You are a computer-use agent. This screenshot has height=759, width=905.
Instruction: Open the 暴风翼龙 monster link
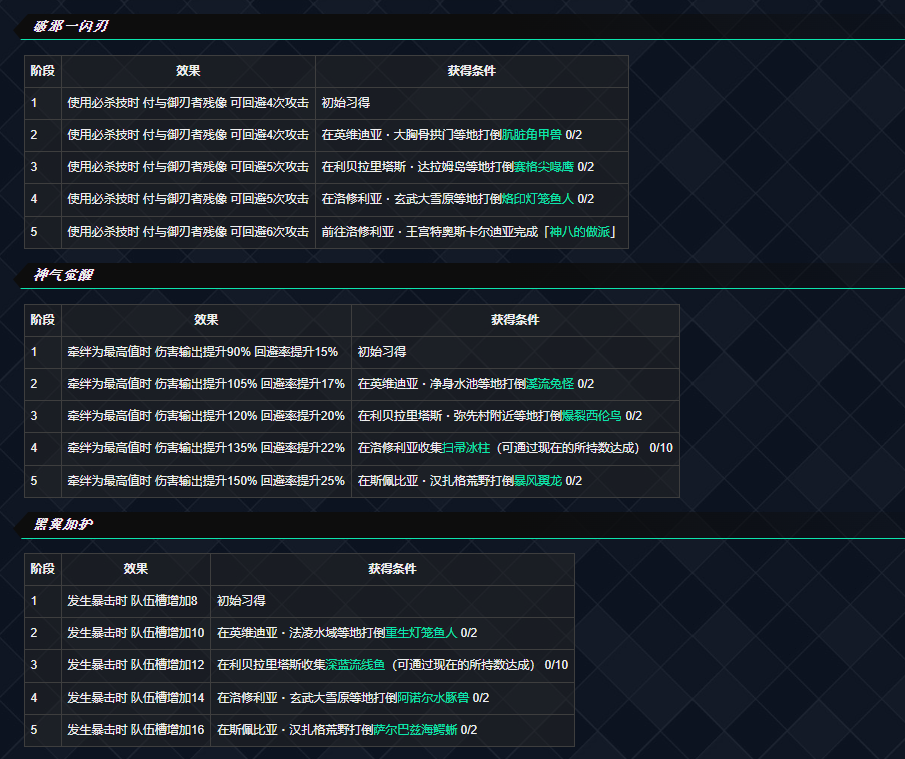click(x=537, y=481)
